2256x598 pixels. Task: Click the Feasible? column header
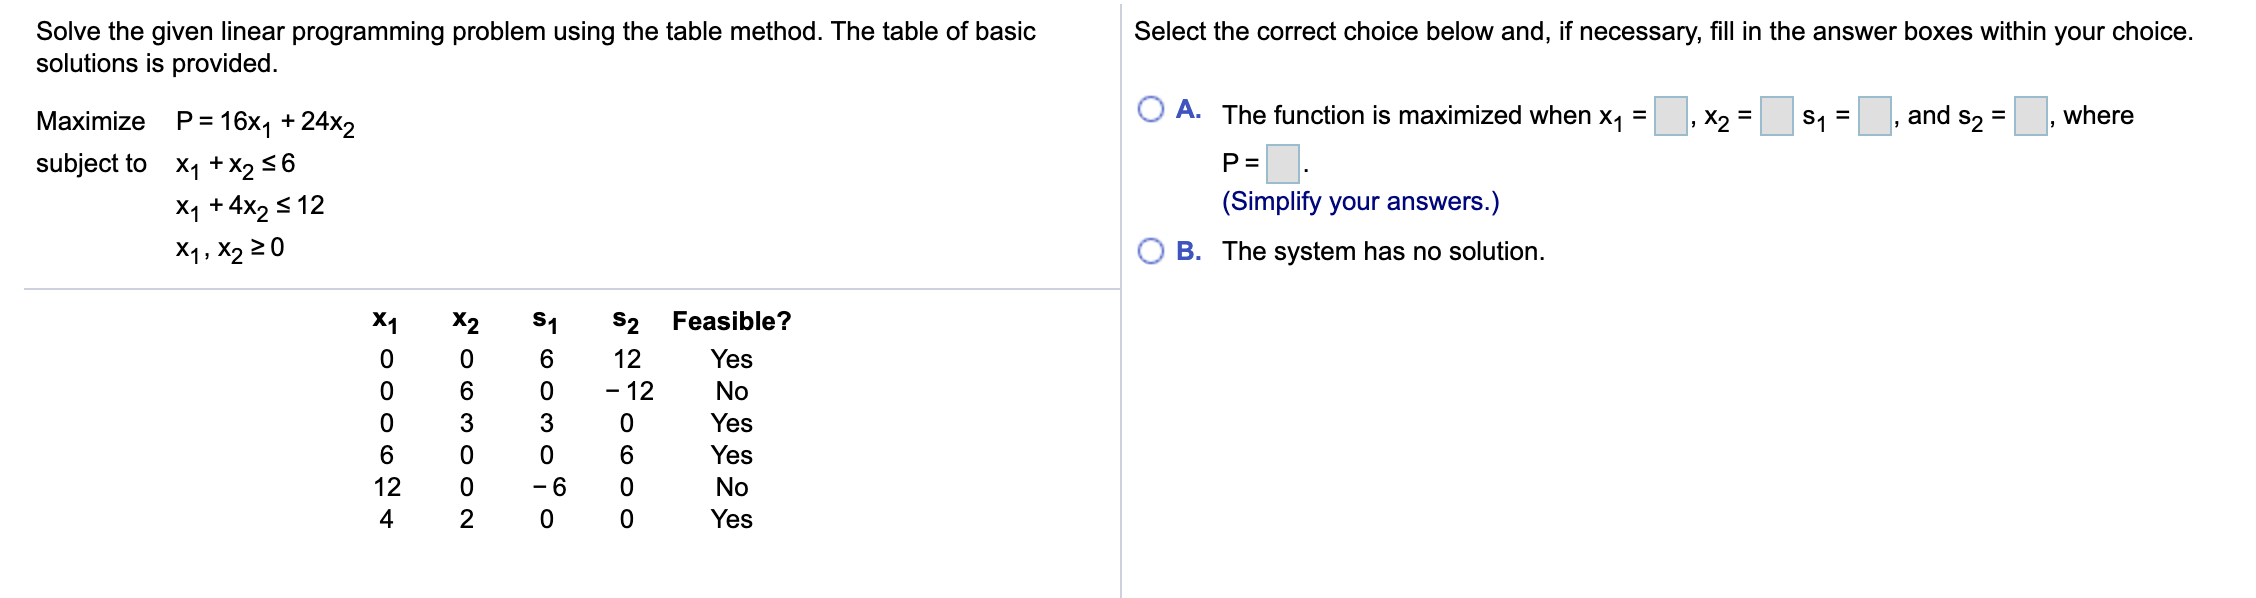[732, 322]
